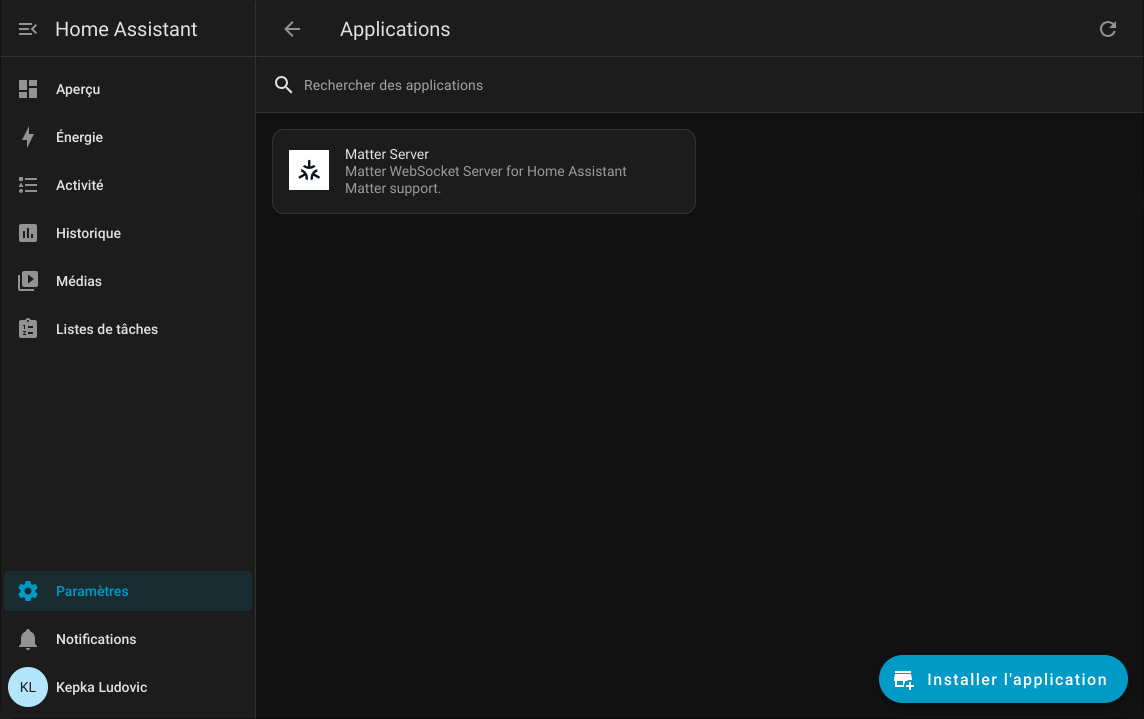Open the Kepka Ludovic user profile

tap(102, 688)
